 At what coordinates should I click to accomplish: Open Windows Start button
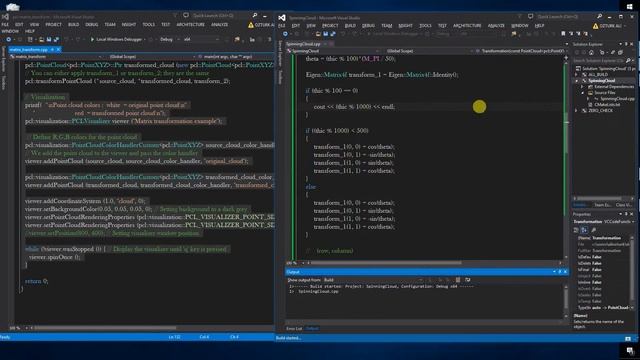click(629, 6)
